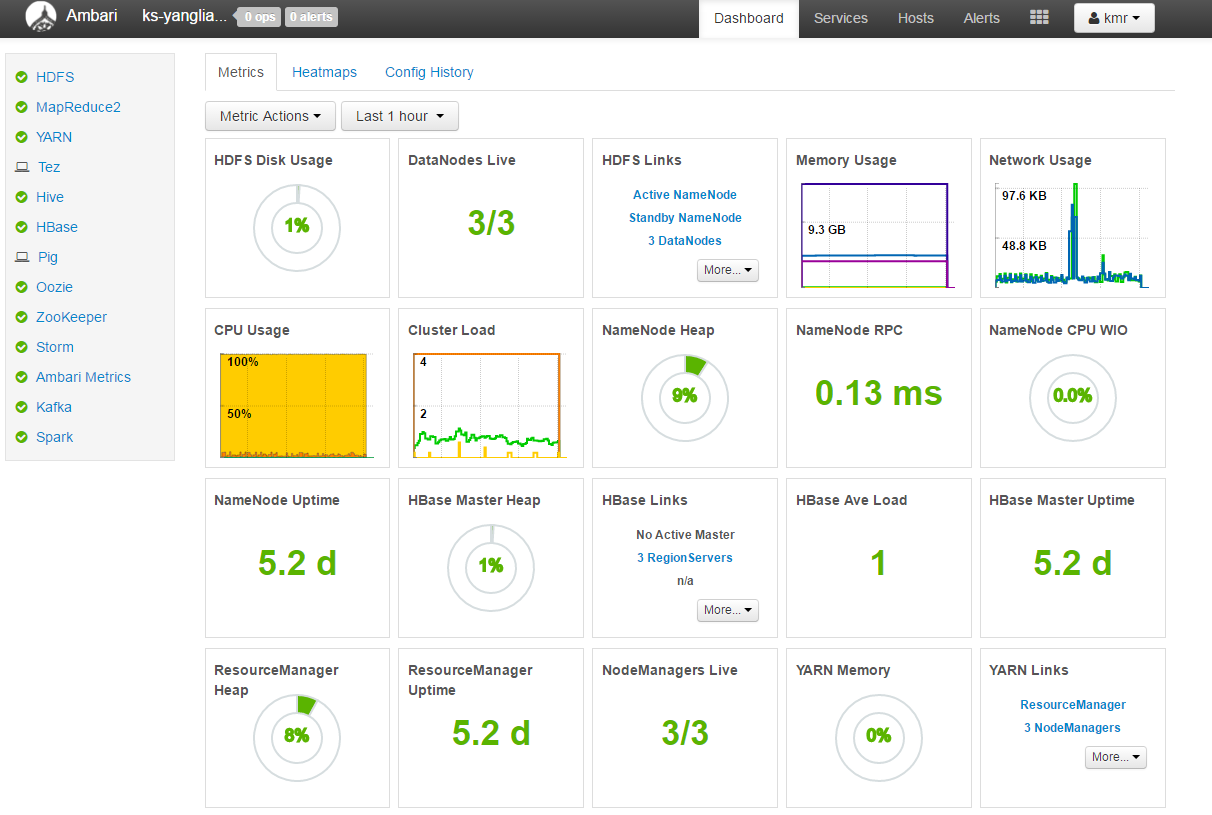Open the Standby NameNode link
The image size is (1212, 815).
pyautogui.click(x=685, y=218)
